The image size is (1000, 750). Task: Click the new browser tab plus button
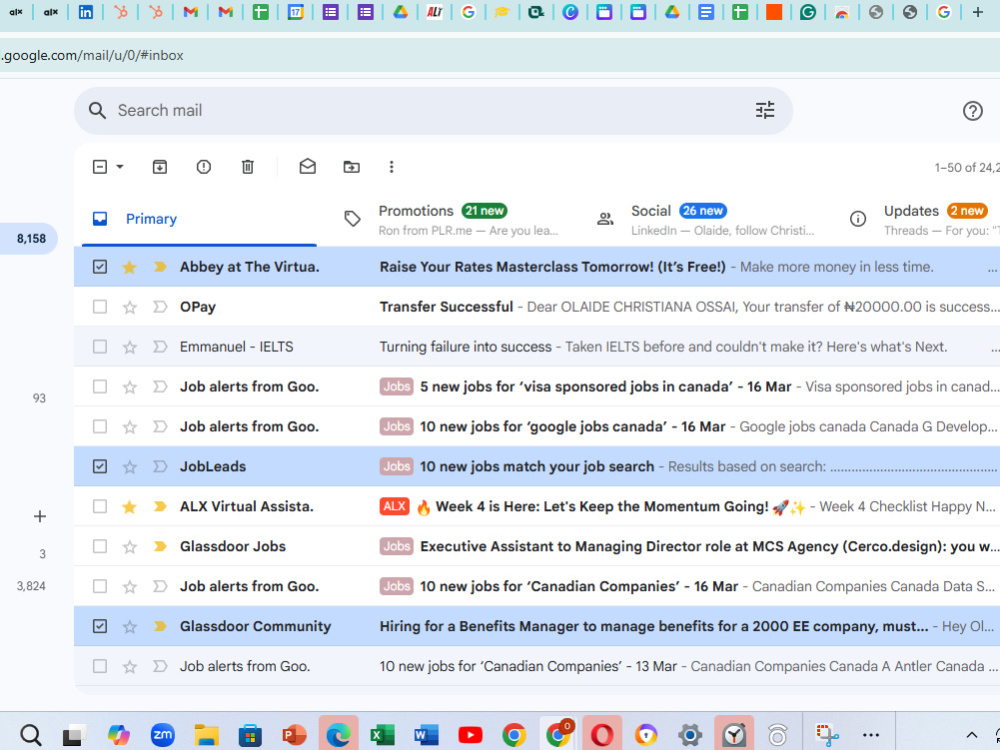977,12
